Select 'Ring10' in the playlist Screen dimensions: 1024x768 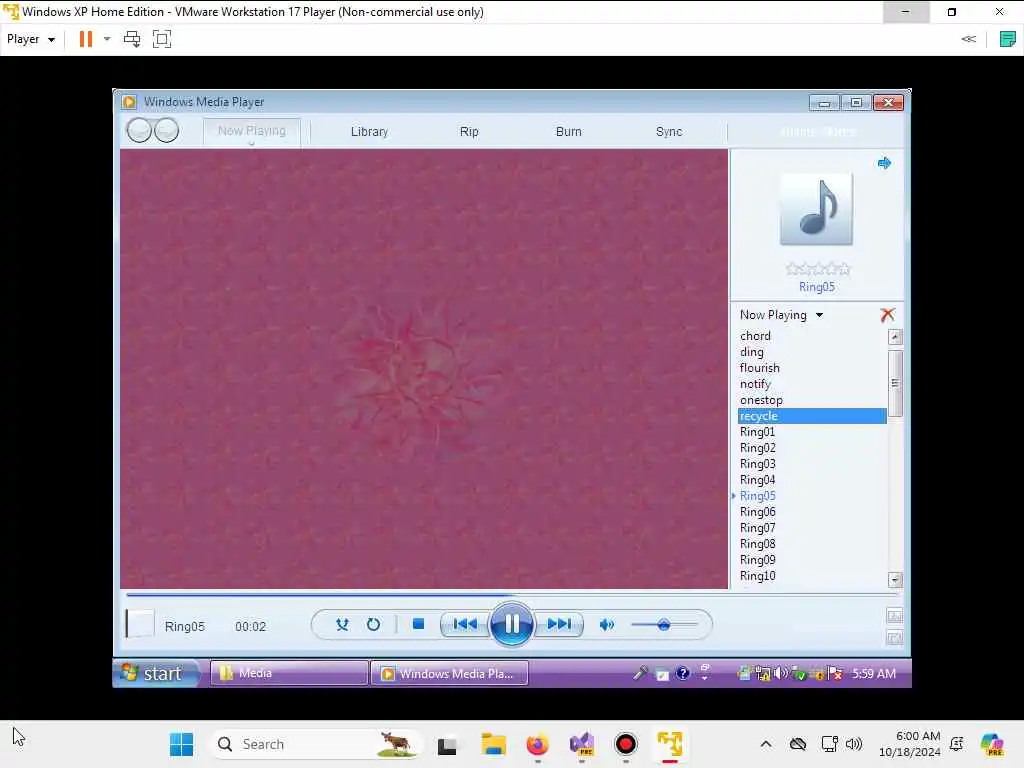(x=758, y=576)
